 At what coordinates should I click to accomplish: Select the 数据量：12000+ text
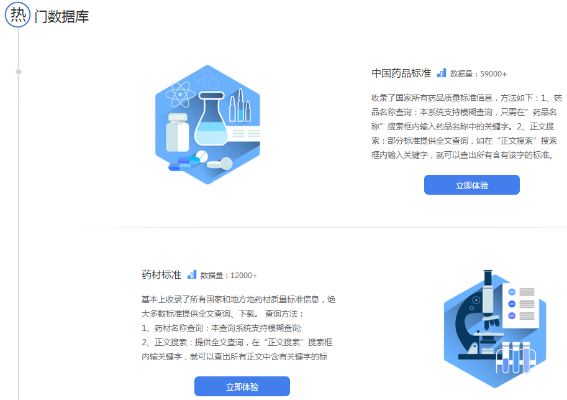point(229,275)
